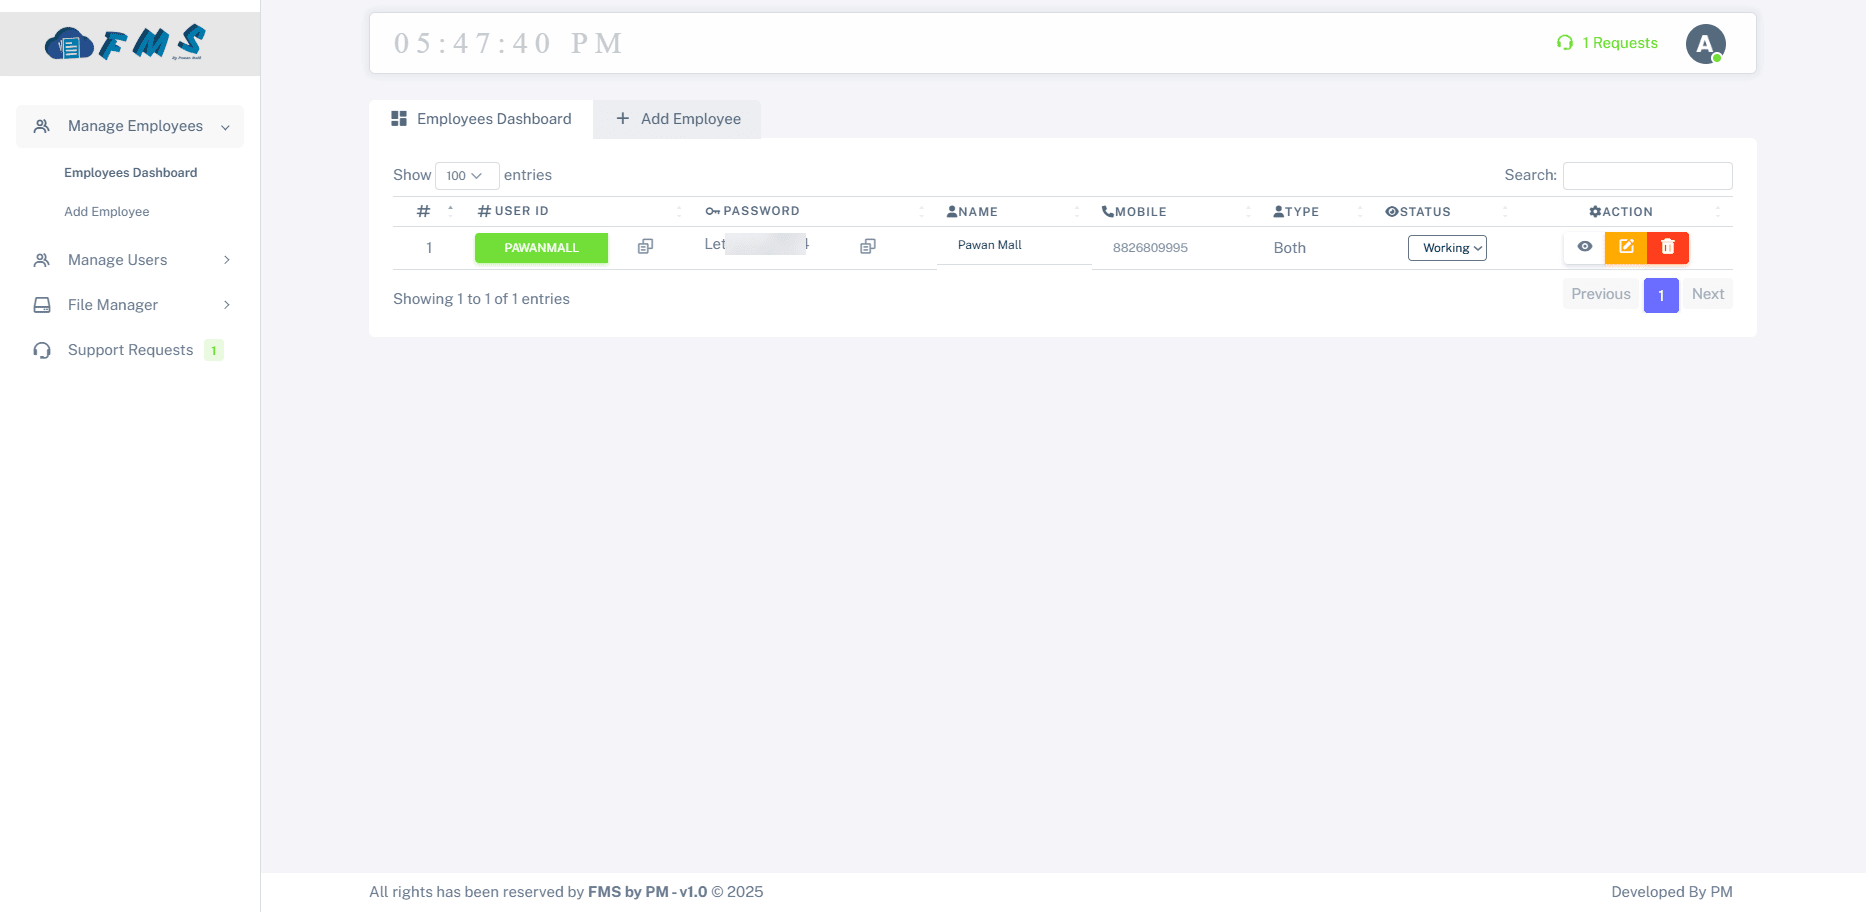Copy the password for Pawan Mall

867,246
